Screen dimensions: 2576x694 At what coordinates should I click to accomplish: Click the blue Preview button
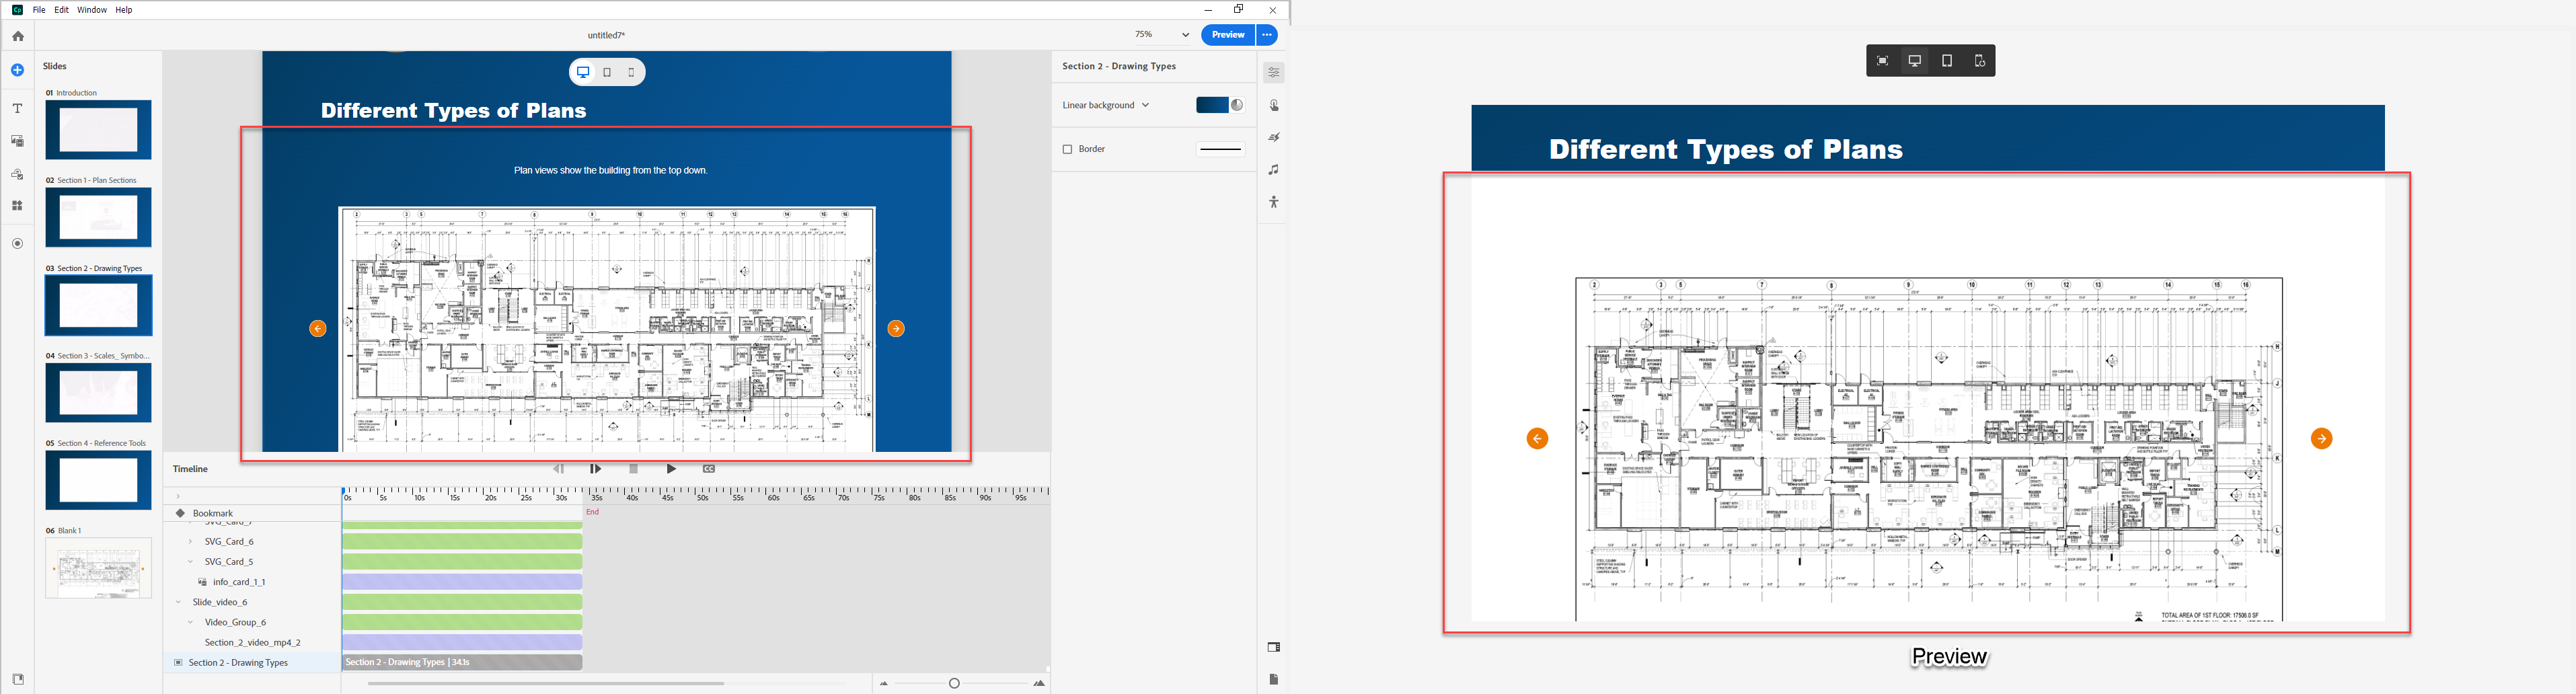point(1227,35)
